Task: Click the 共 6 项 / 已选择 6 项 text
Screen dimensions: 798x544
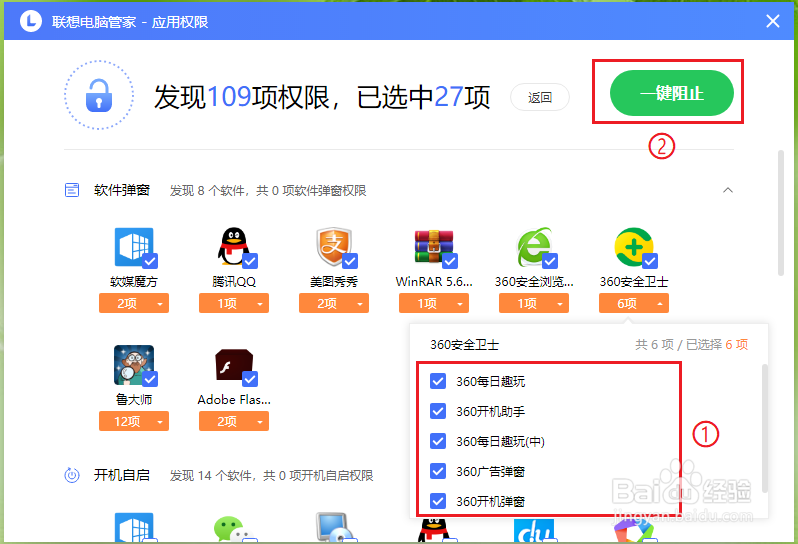Action: coord(692,345)
